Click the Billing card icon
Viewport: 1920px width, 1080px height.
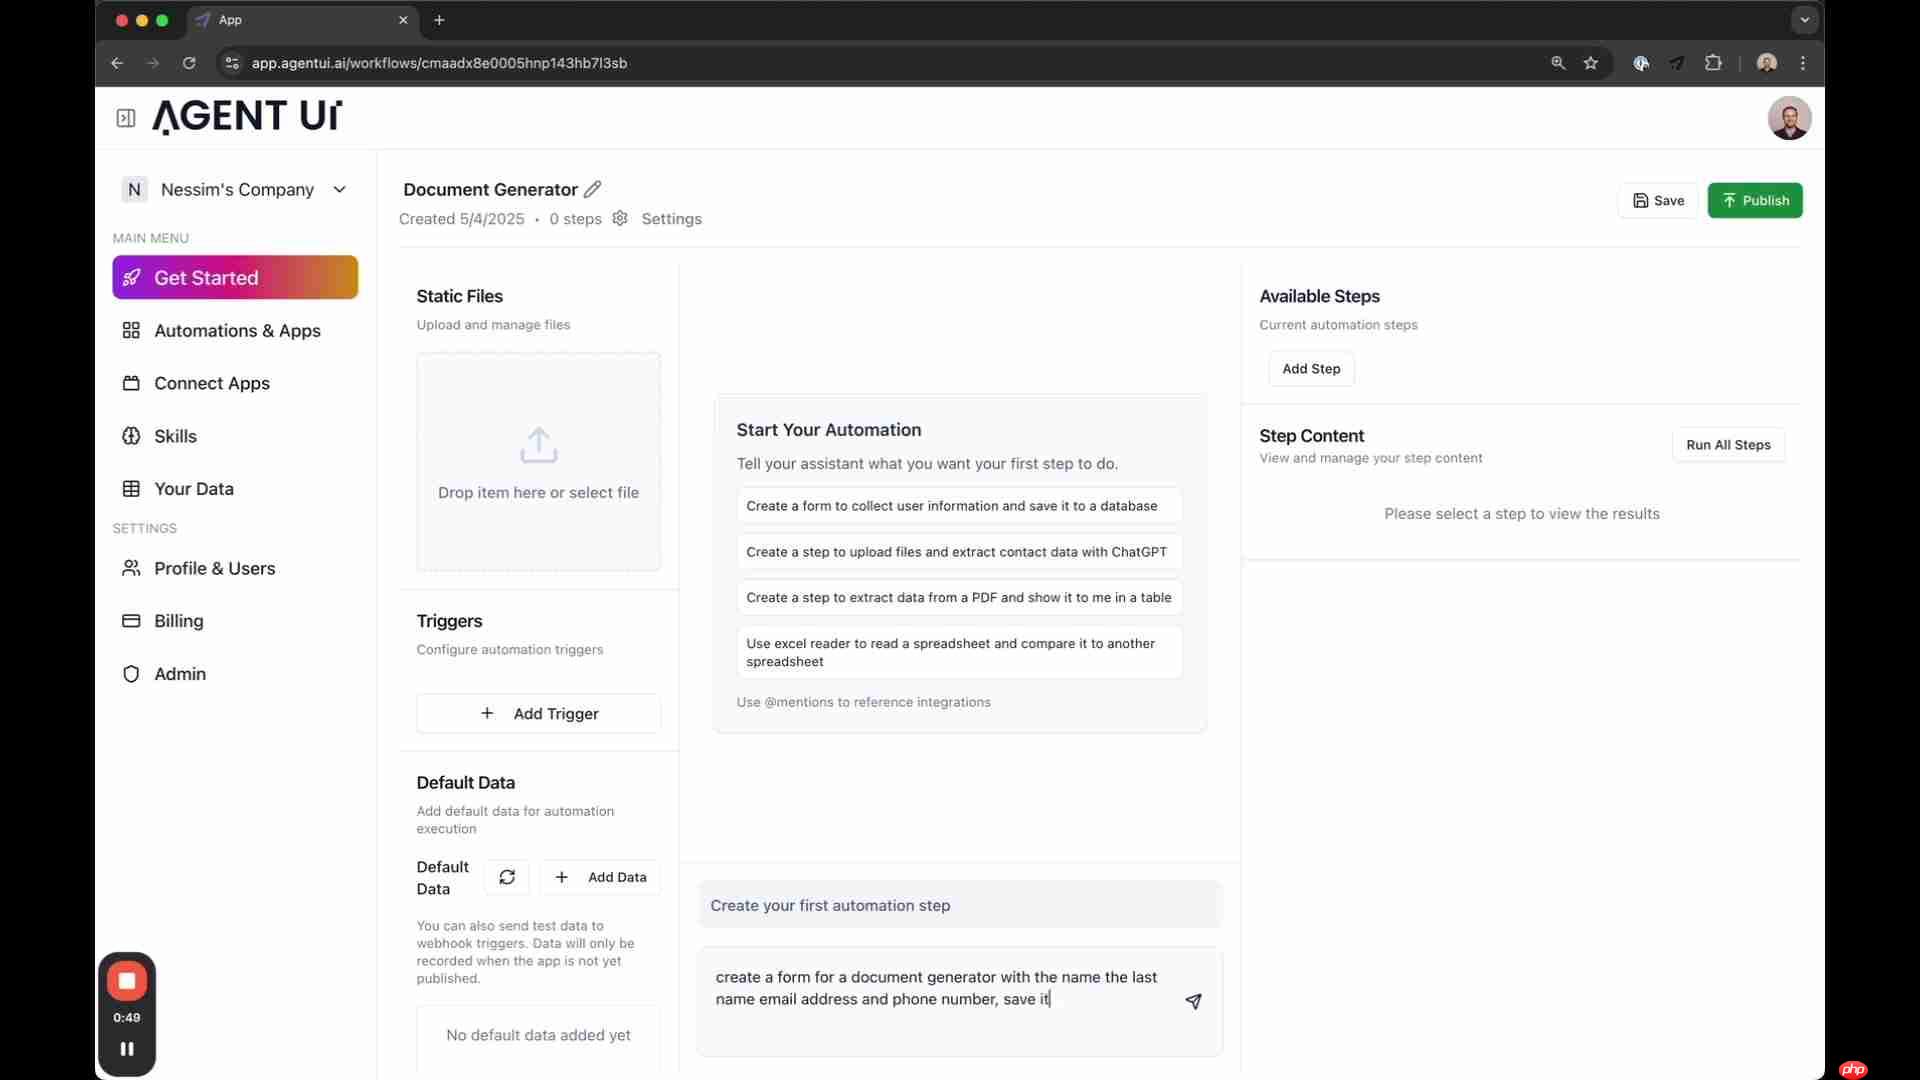point(131,621)
